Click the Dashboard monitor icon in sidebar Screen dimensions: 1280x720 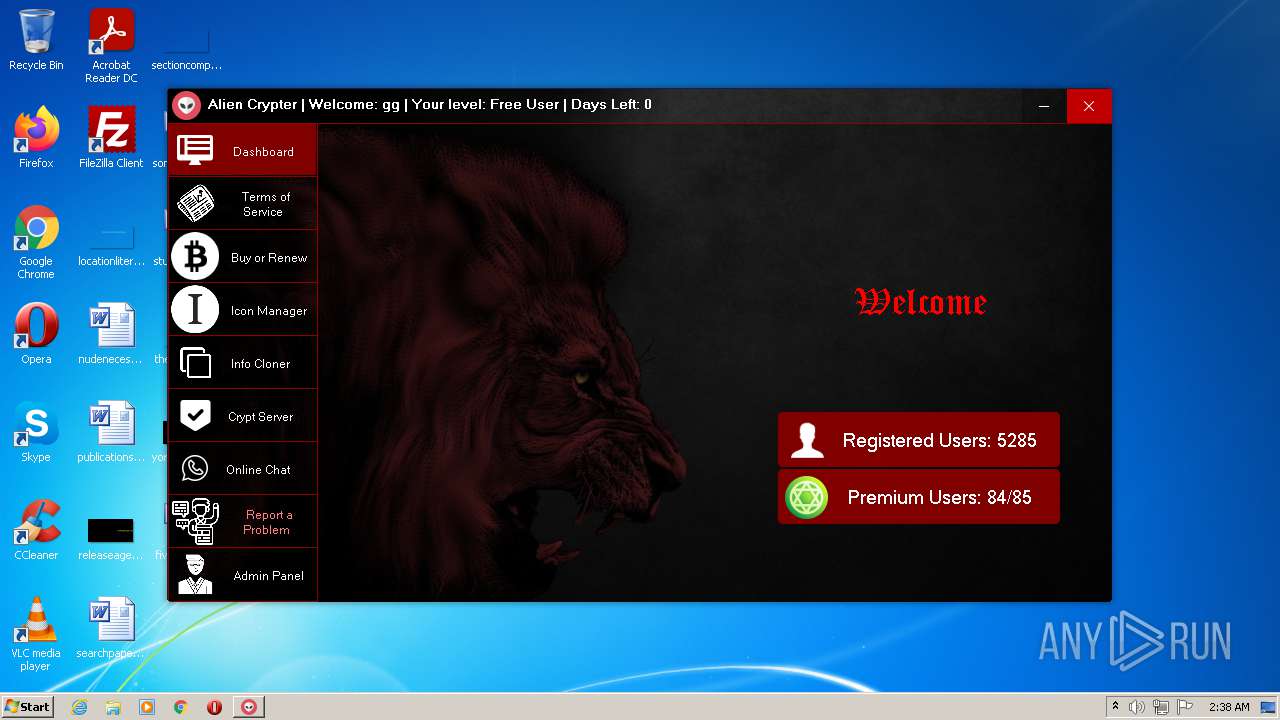(195, 151)
